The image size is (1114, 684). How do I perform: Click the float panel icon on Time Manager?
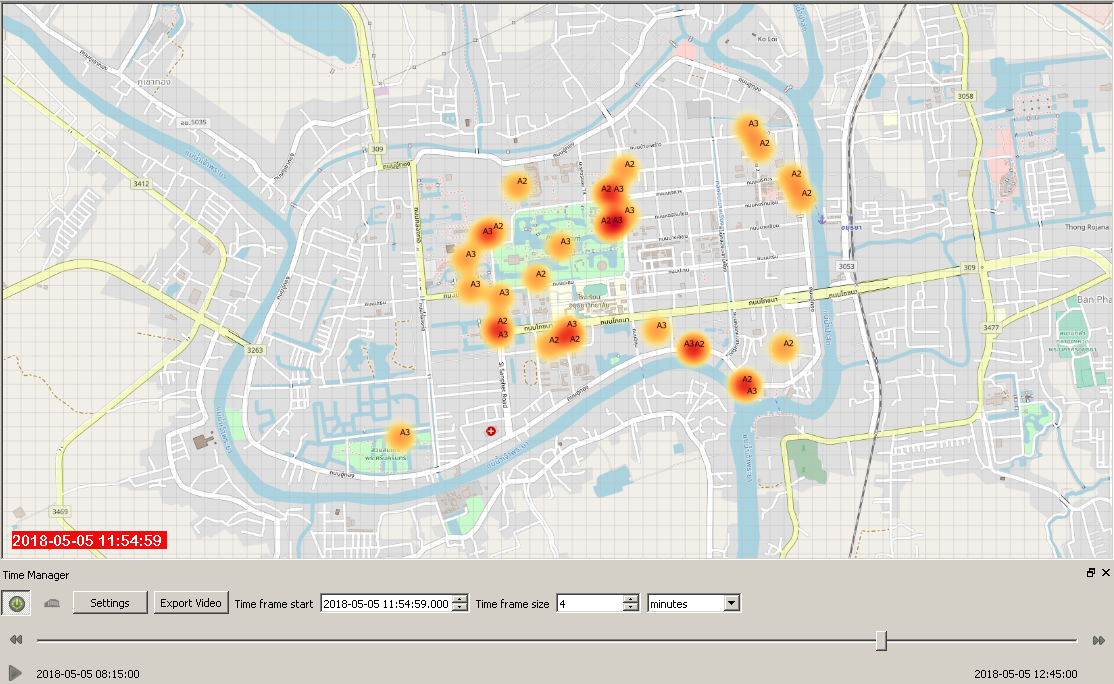tap(1090, 574)
